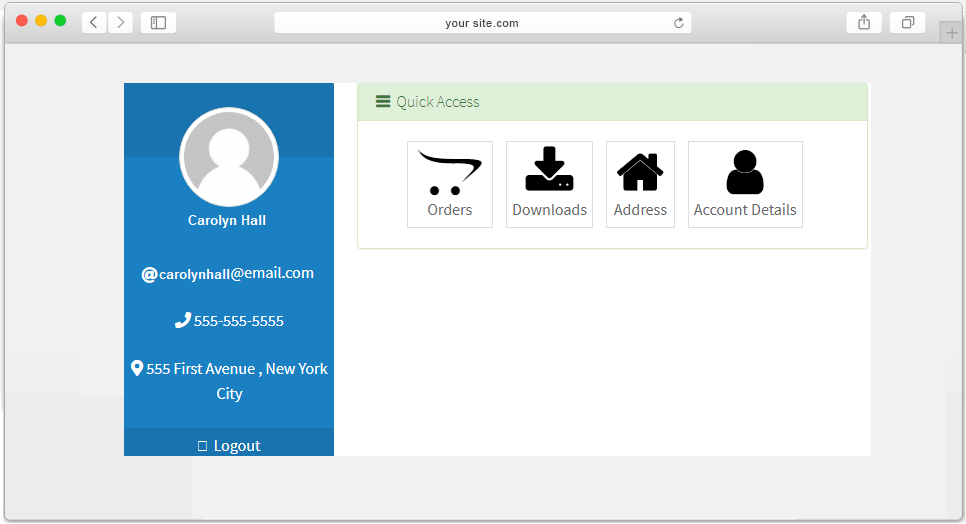Click the 555-555-5555 phone number
966x524 pixels.
pos(239,321)
